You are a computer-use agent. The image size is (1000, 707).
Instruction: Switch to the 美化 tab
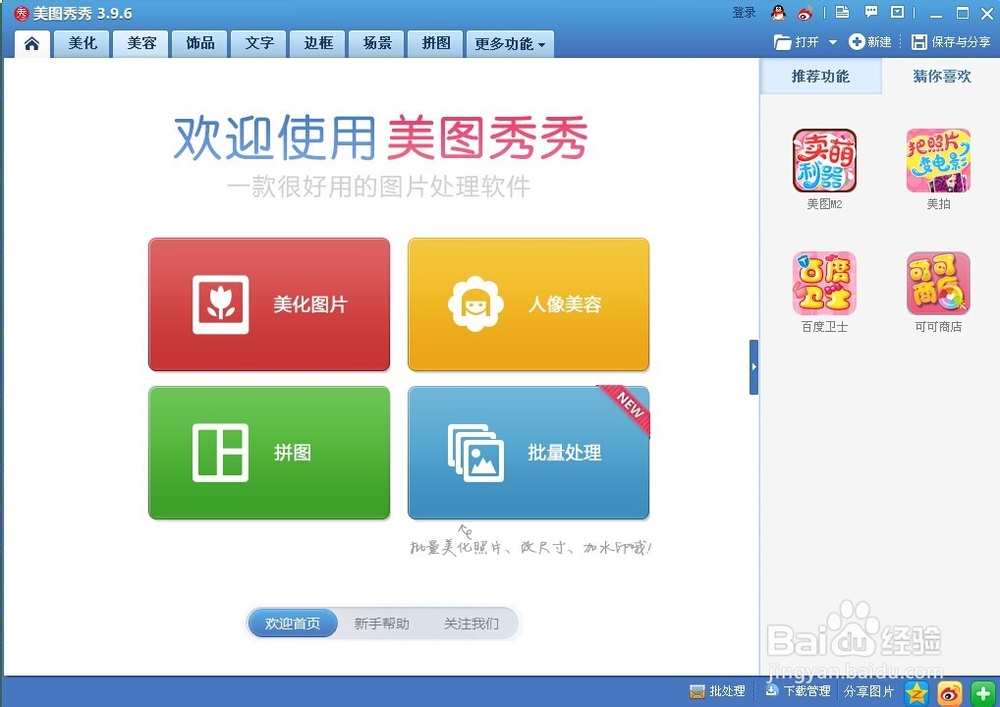[81, 44]
